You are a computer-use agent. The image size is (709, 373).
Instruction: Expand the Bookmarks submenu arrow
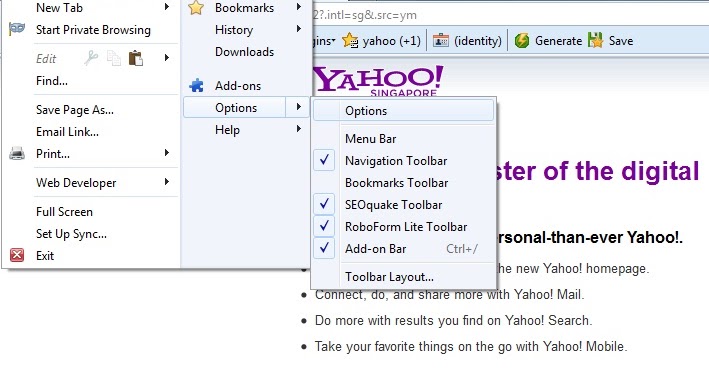(298, 7)
